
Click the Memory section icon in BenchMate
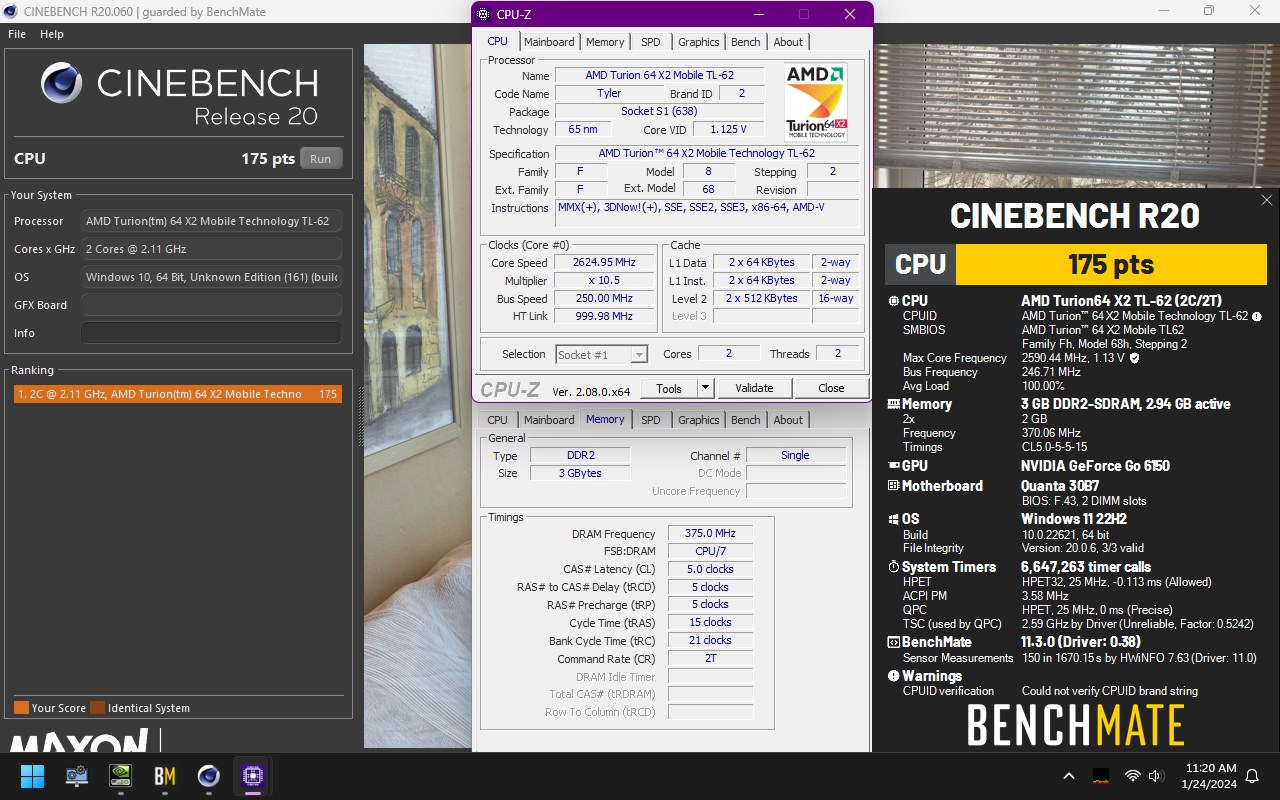click(893, 404)
